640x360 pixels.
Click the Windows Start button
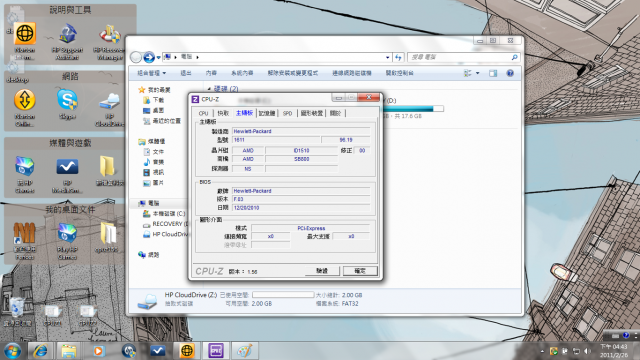13,351
